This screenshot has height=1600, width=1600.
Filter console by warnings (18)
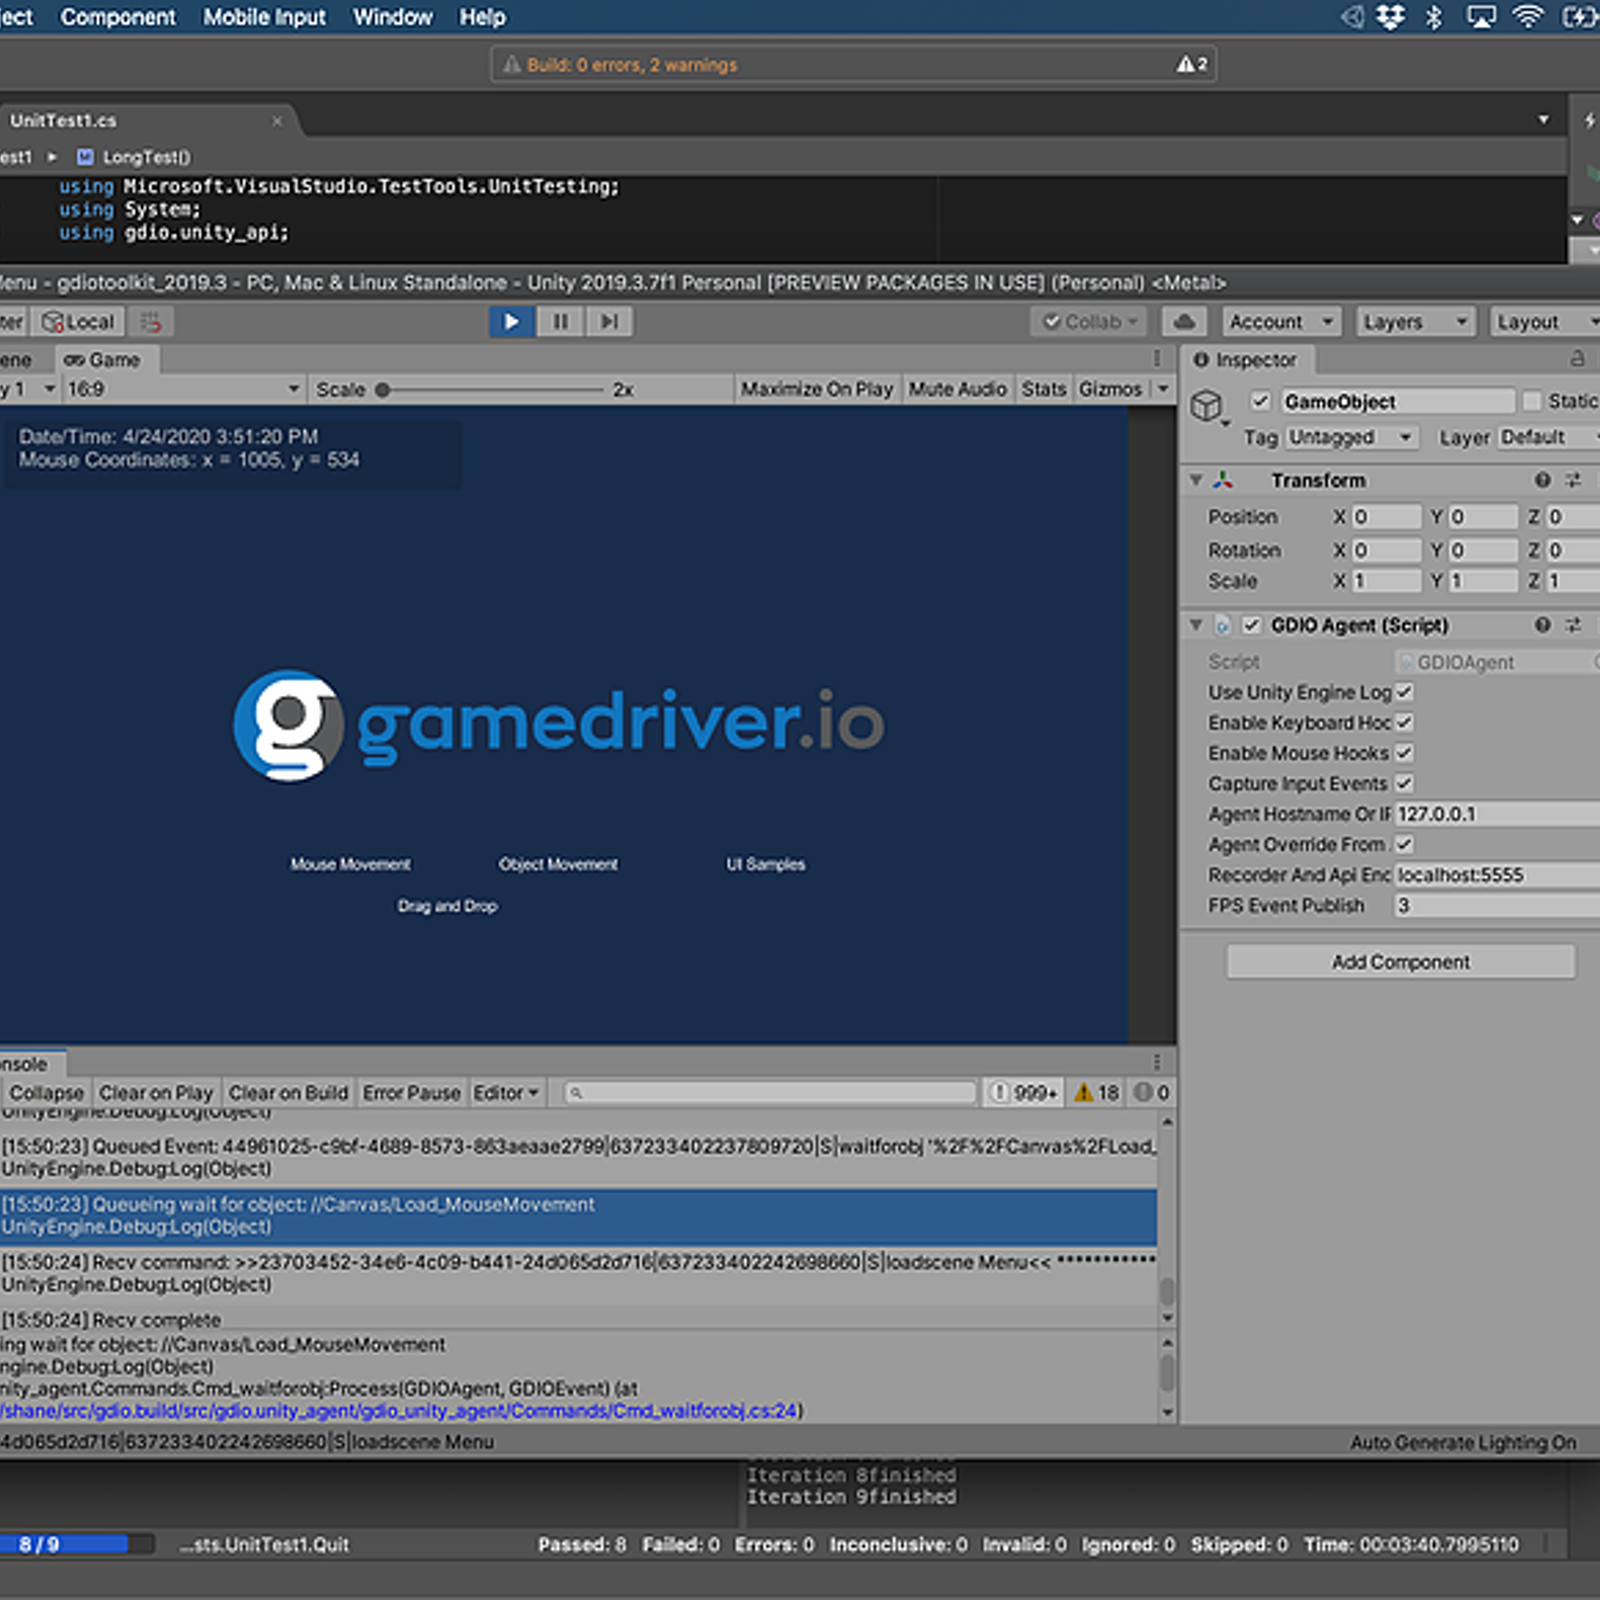[1094, 1092]
